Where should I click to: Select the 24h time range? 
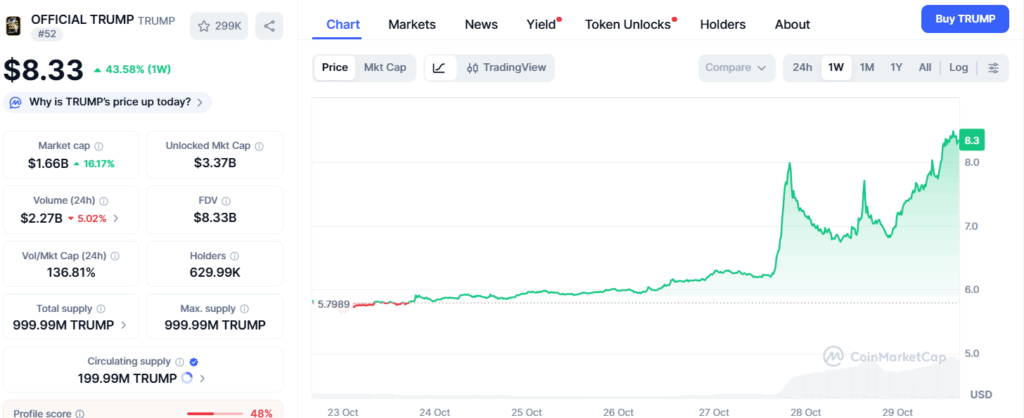coord(802,68)
